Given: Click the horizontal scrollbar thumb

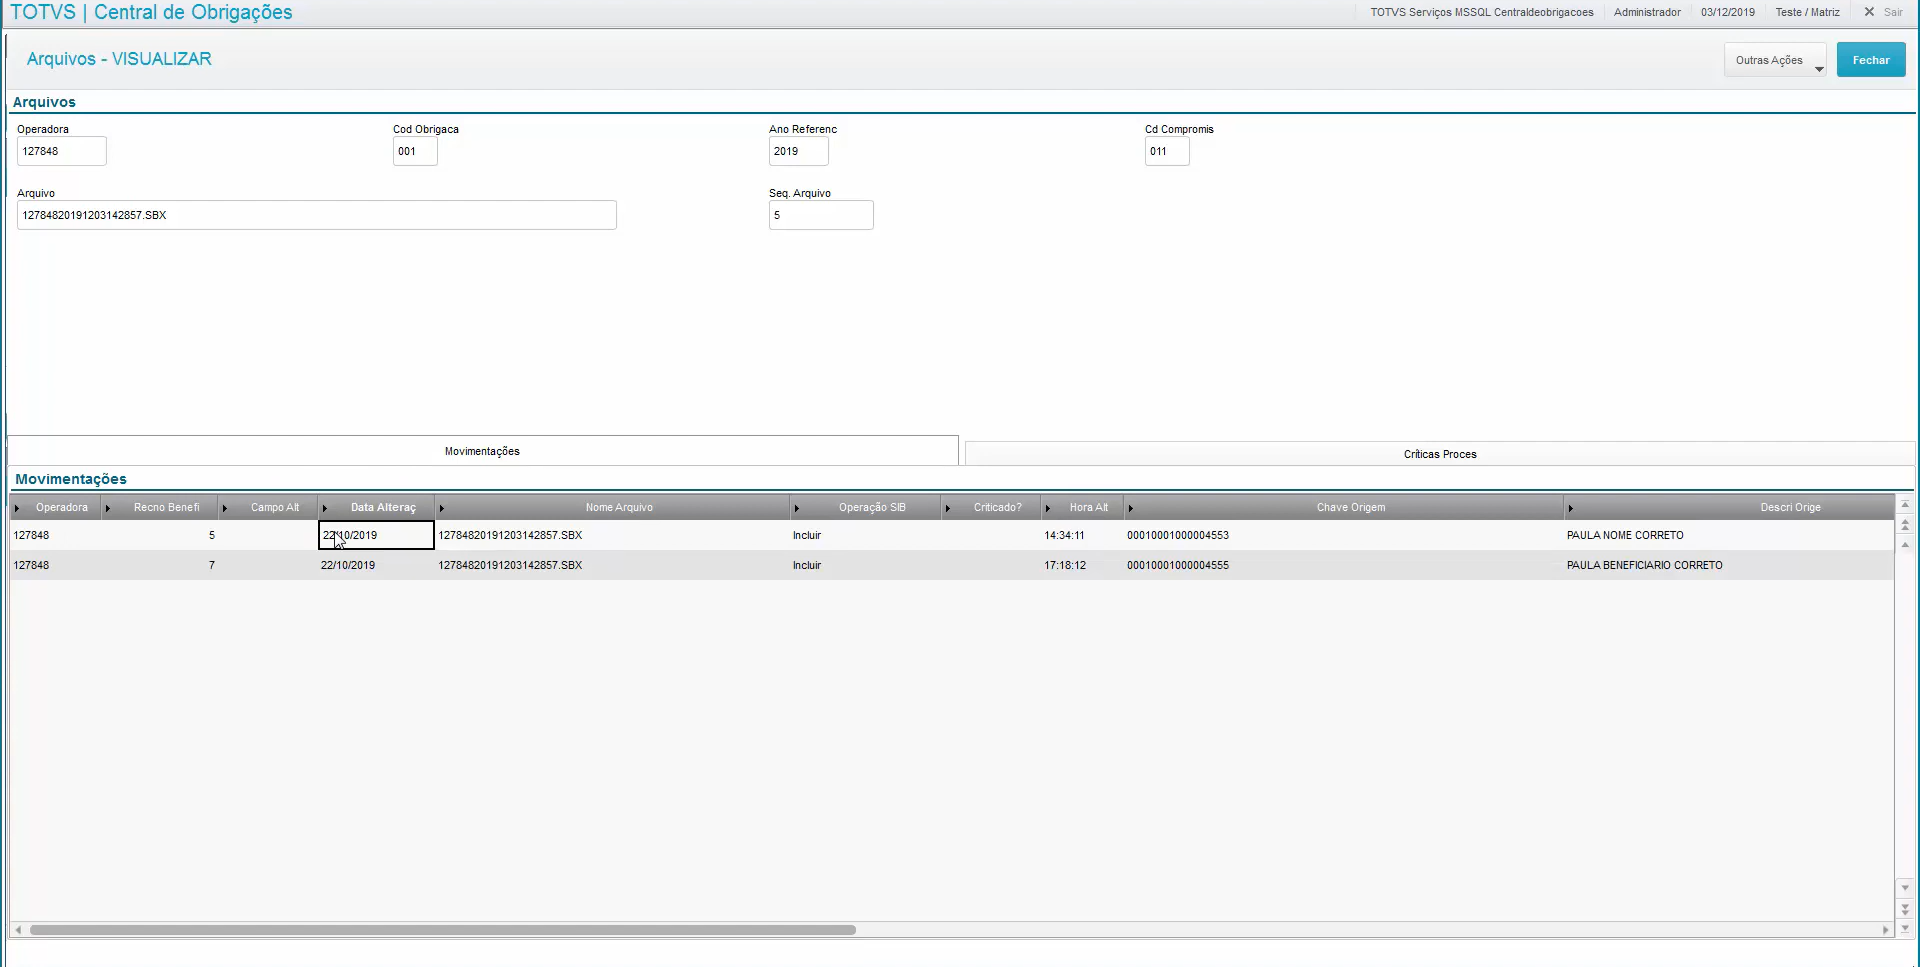Looking at the screenshot, I should point(443,930).
